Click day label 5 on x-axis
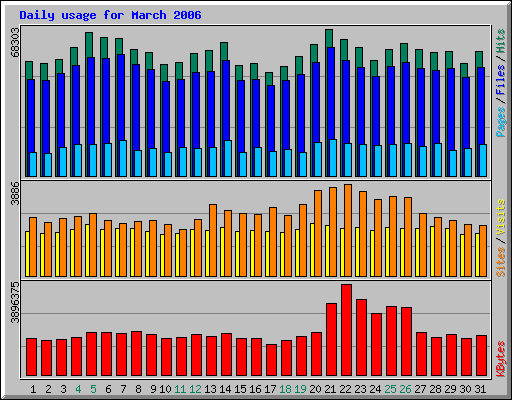512x400 pixels. (93, 389)
